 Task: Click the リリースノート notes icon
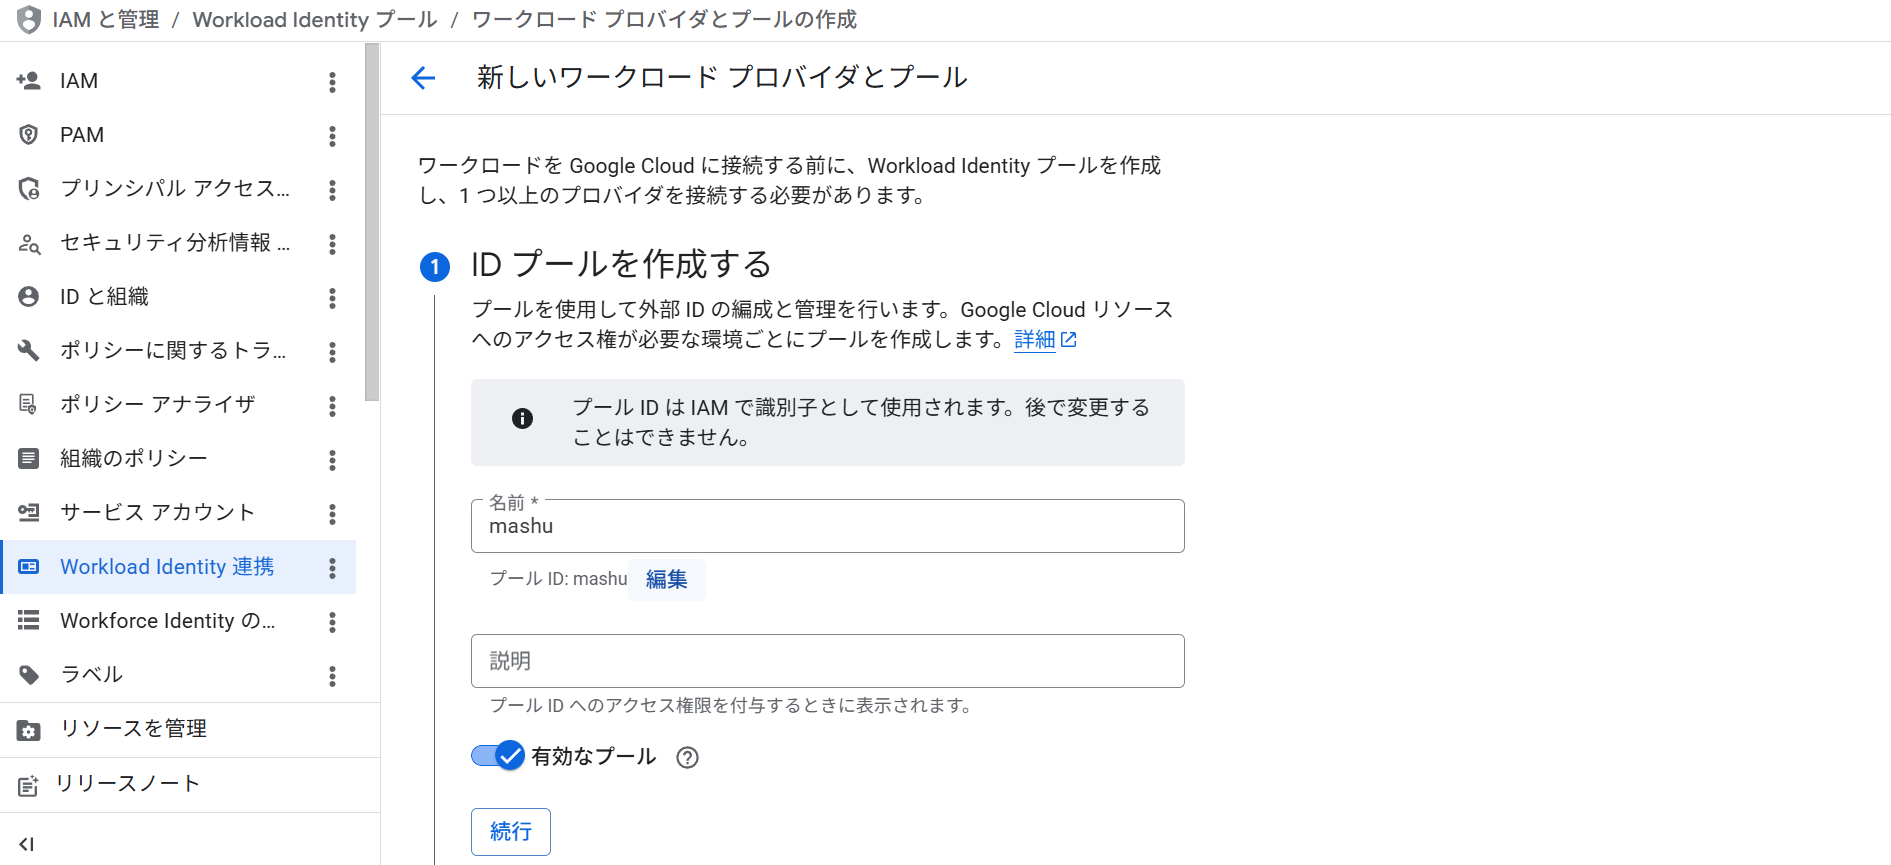28,785
